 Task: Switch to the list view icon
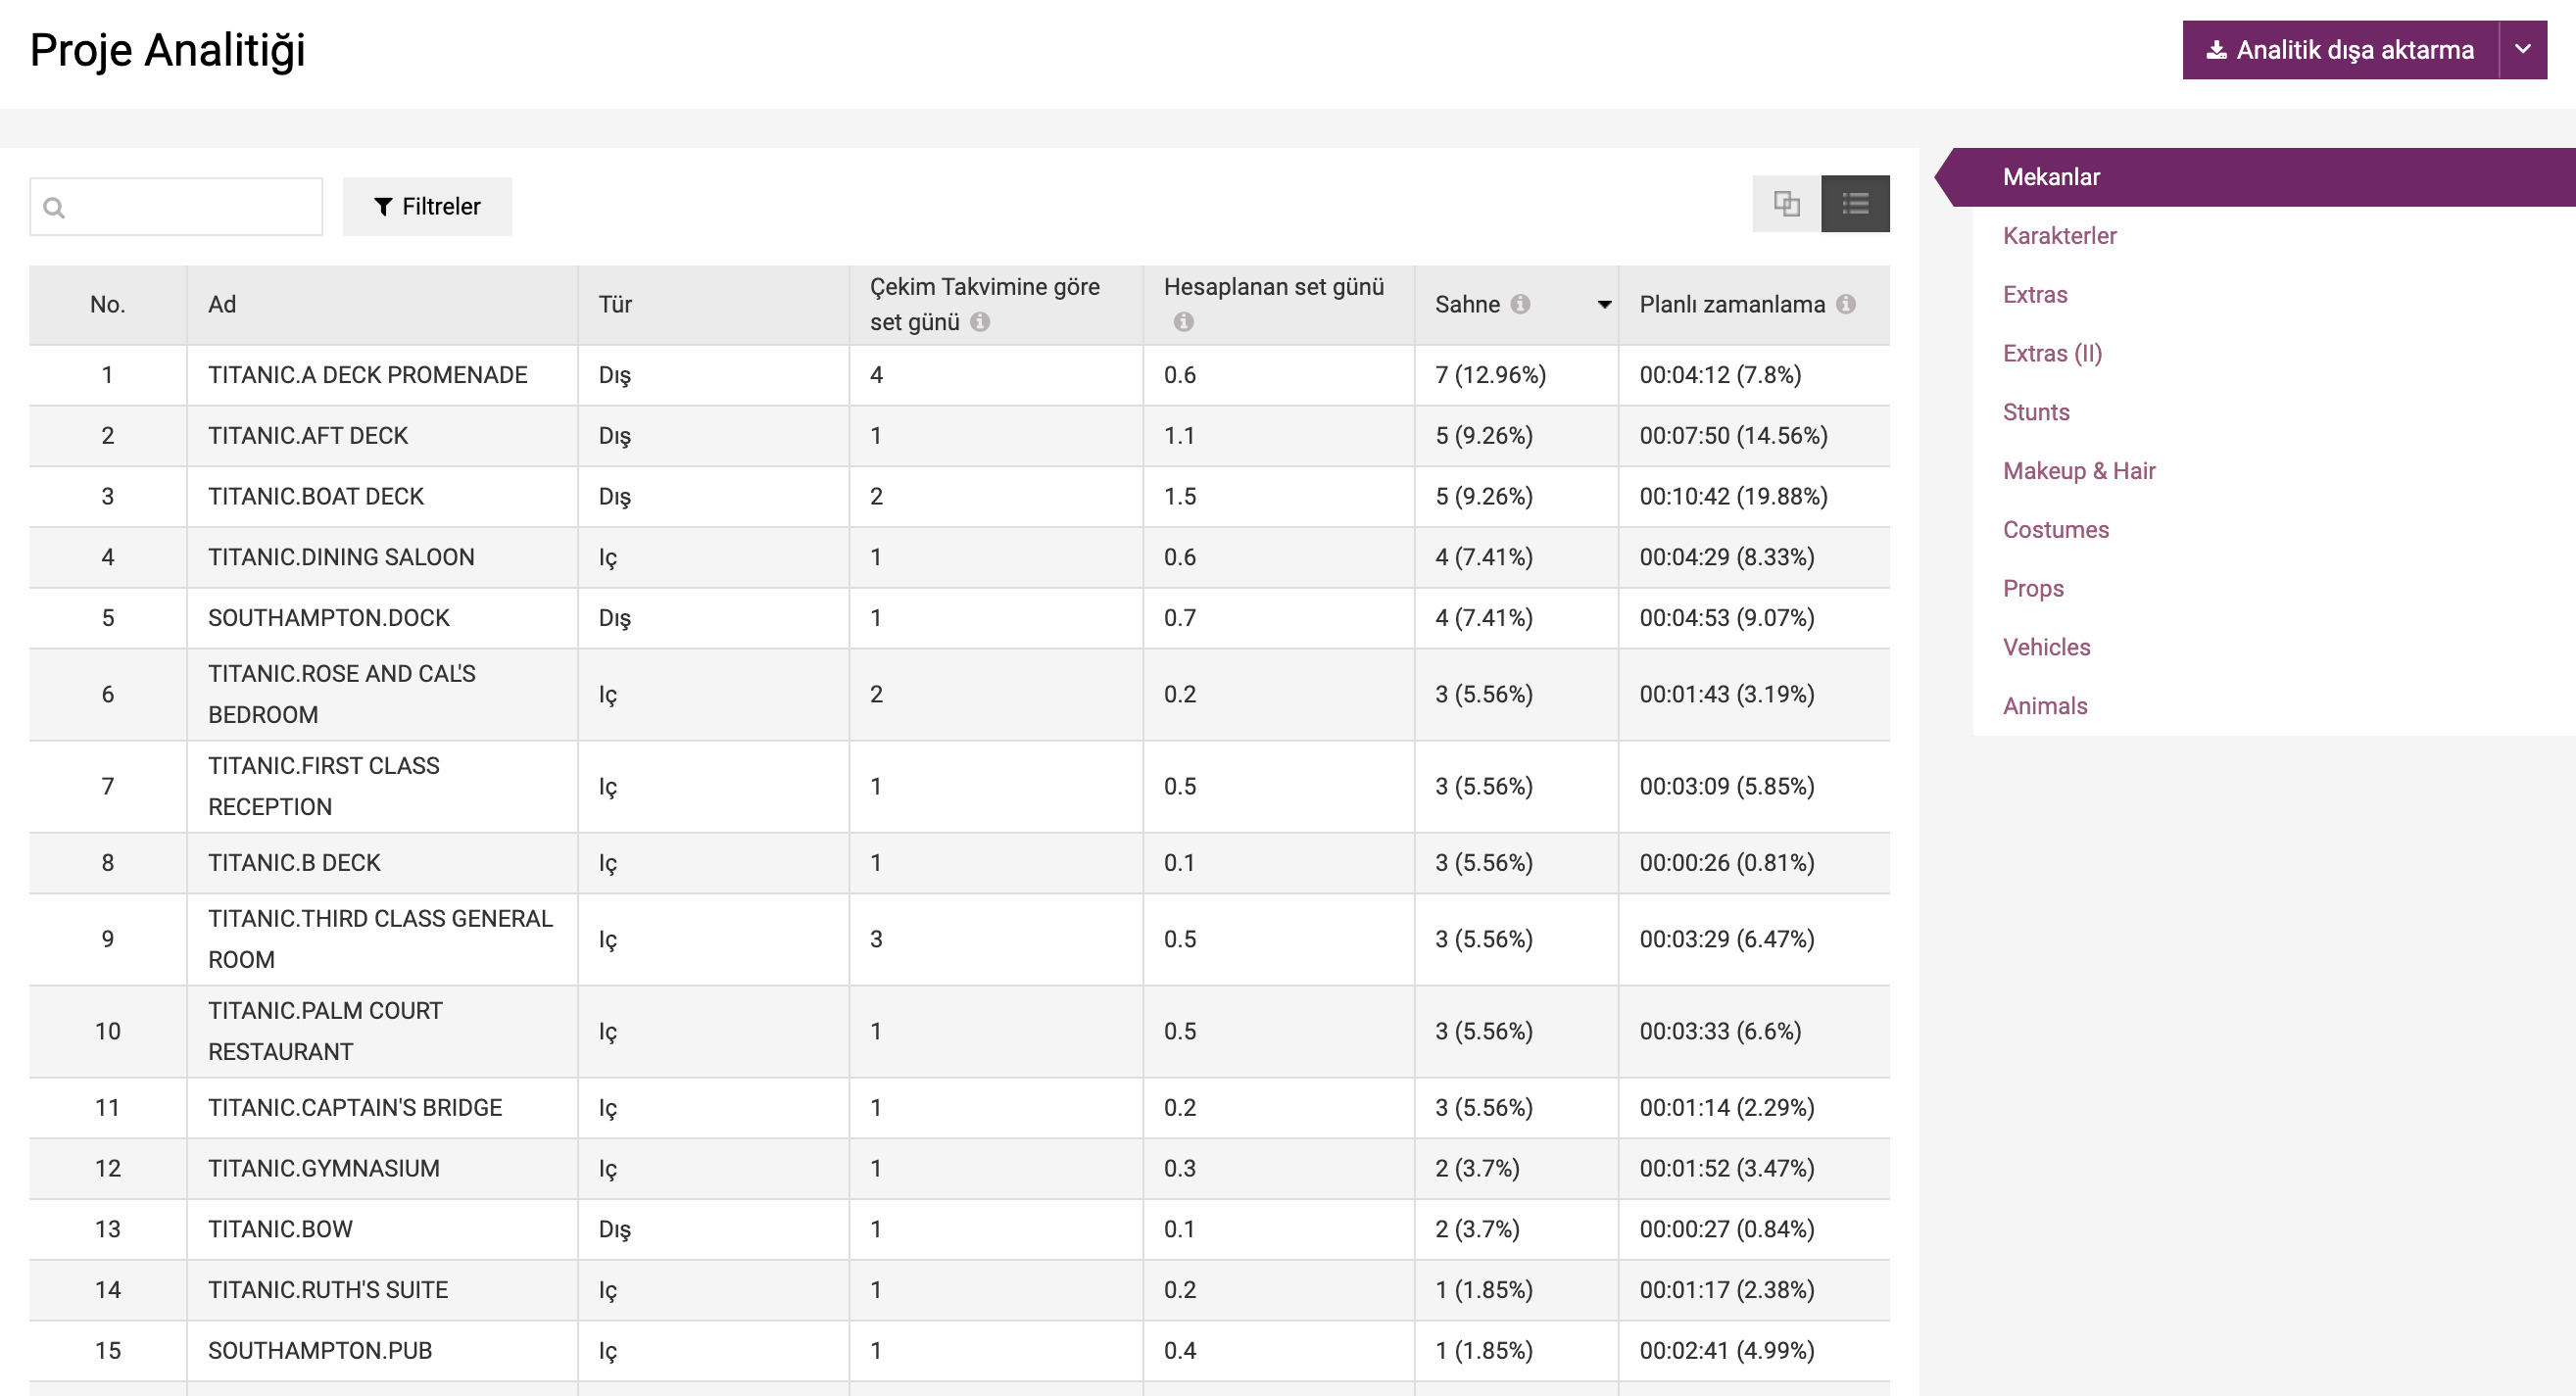(1855, 204)
